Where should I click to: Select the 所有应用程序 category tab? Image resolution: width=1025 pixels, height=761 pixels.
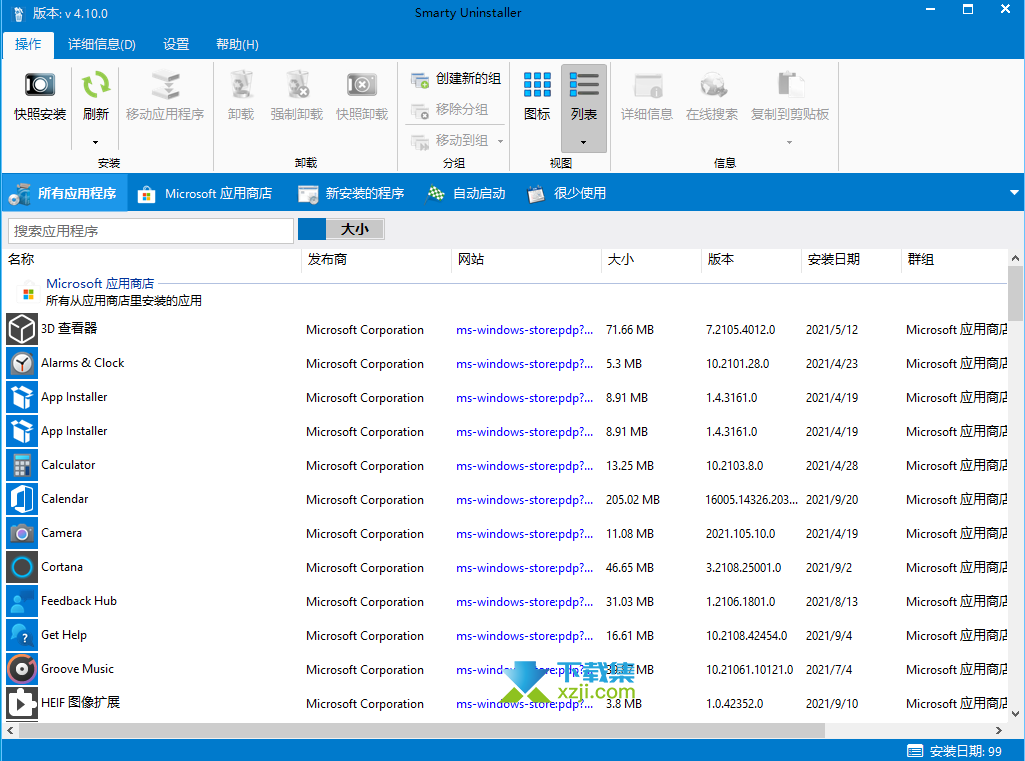point(64,193)
